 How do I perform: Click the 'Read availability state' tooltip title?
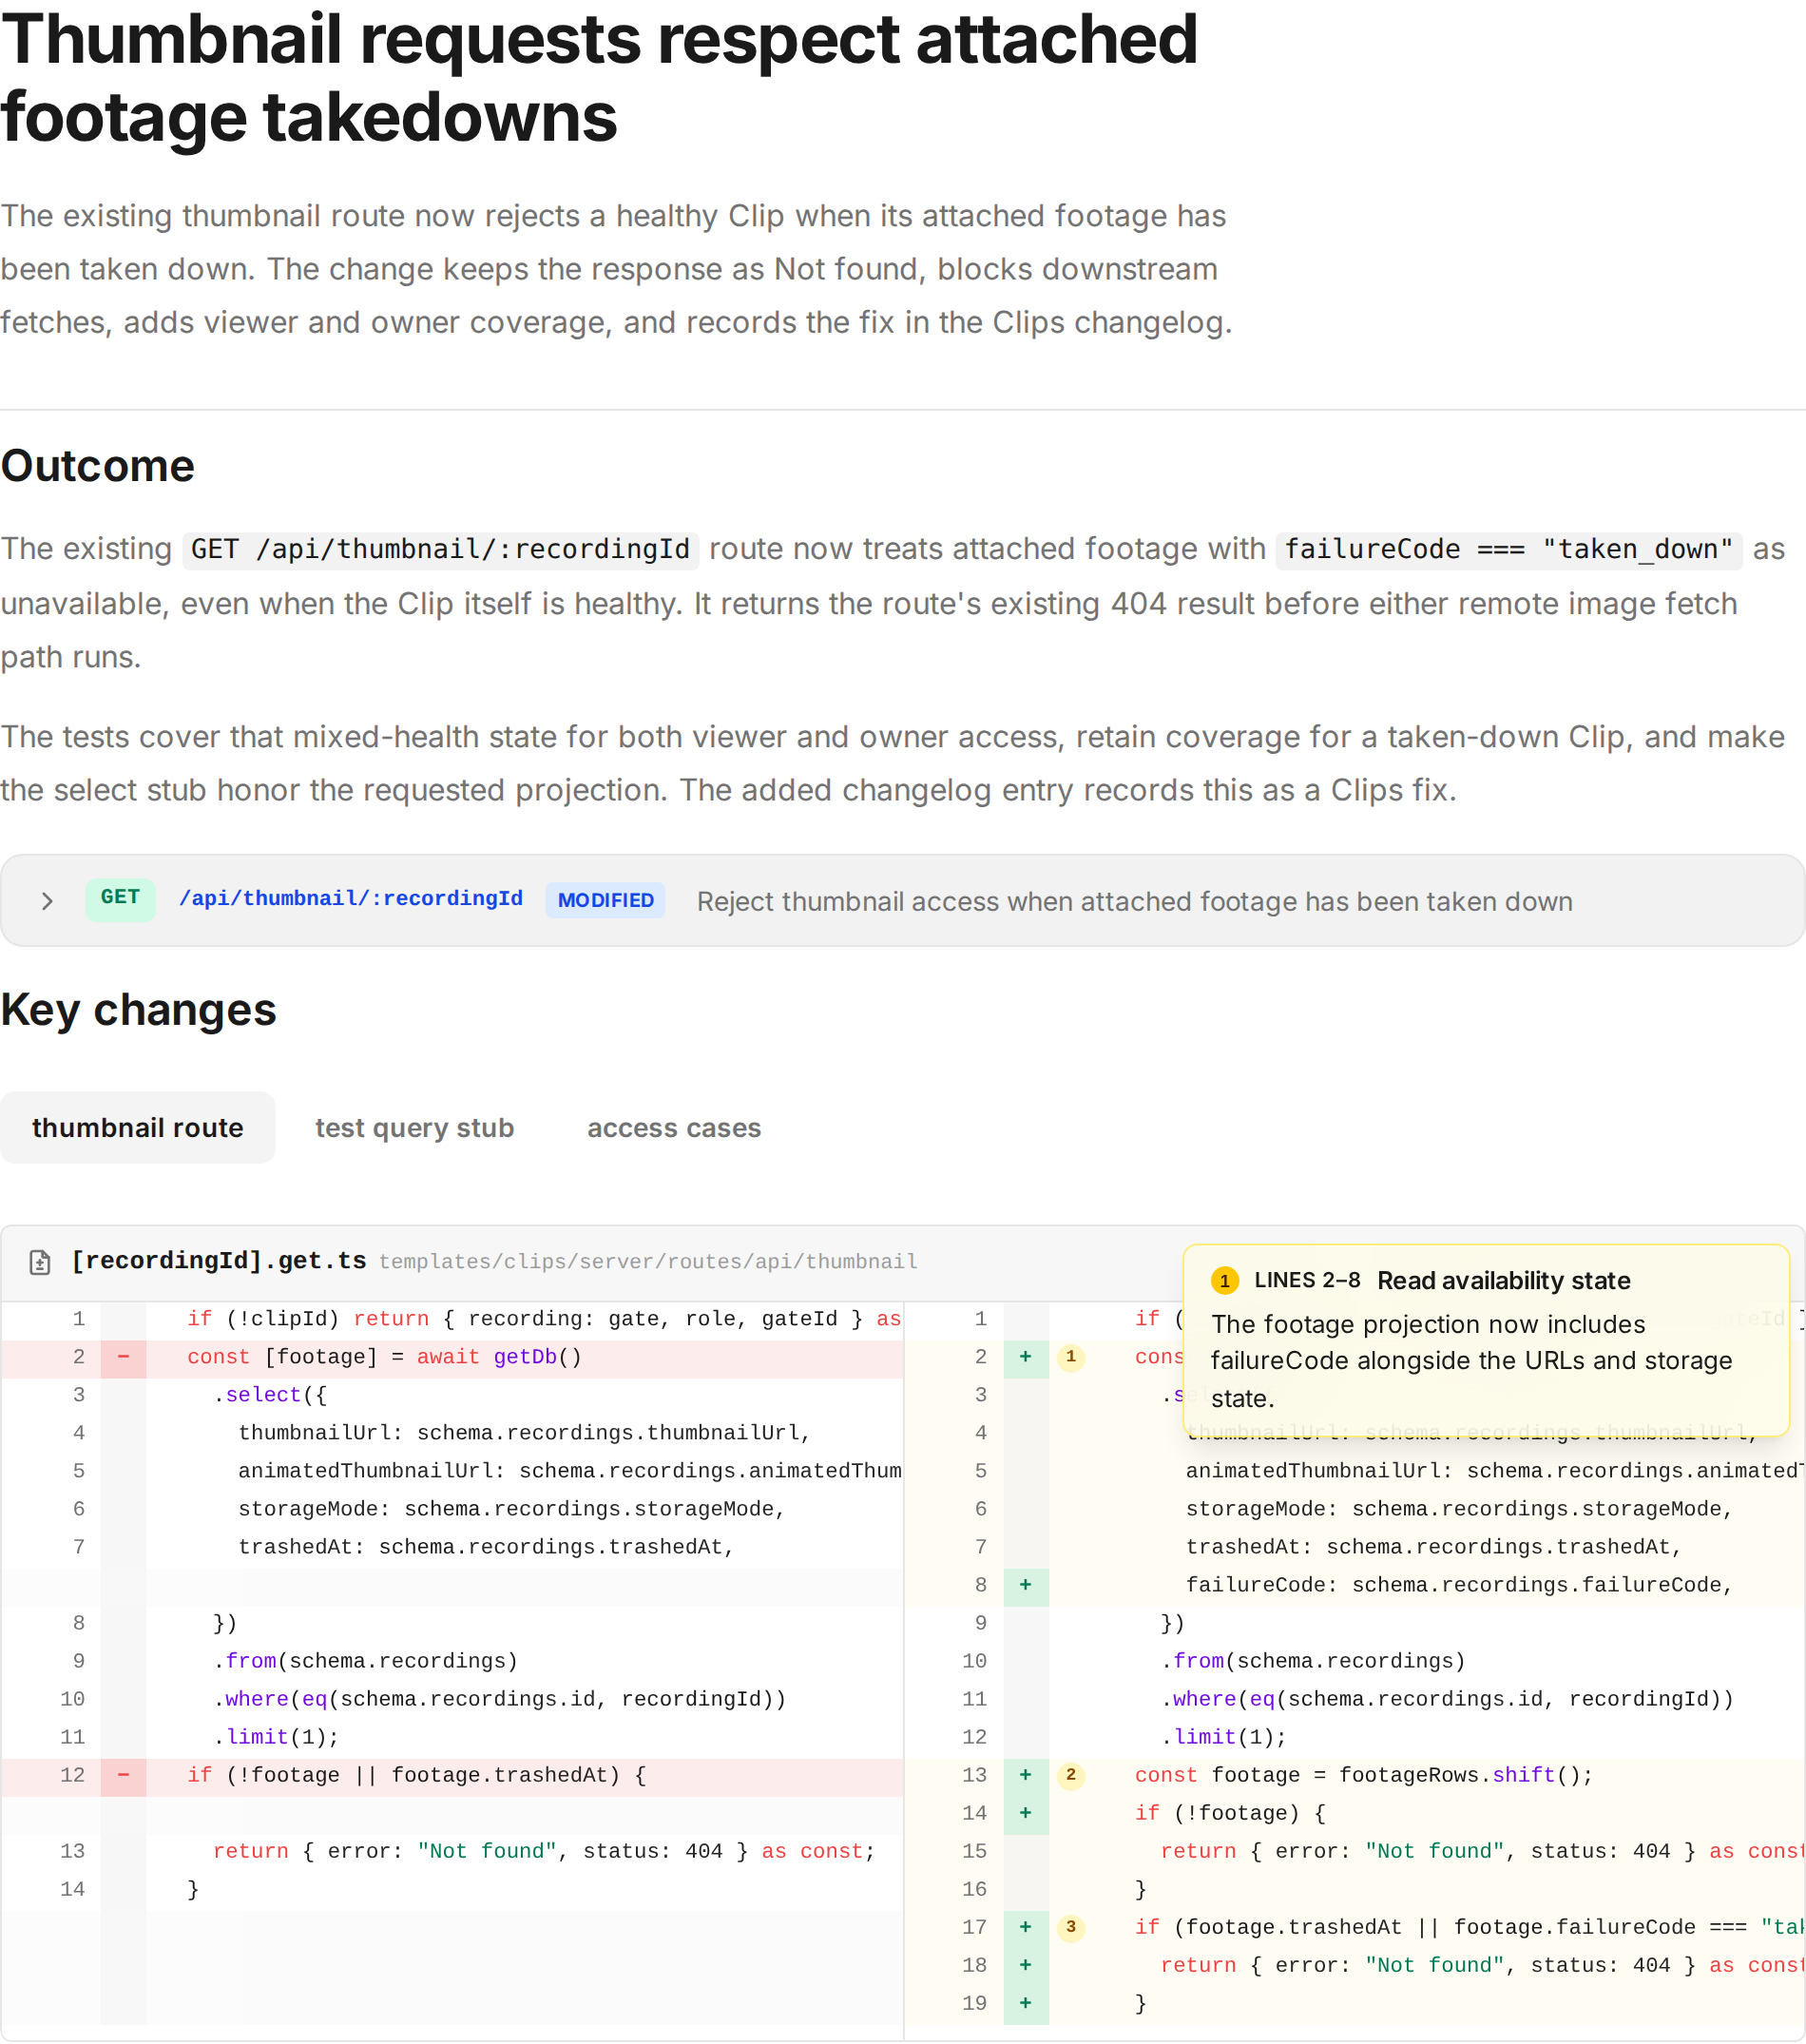click(x=1504, y=1281)
